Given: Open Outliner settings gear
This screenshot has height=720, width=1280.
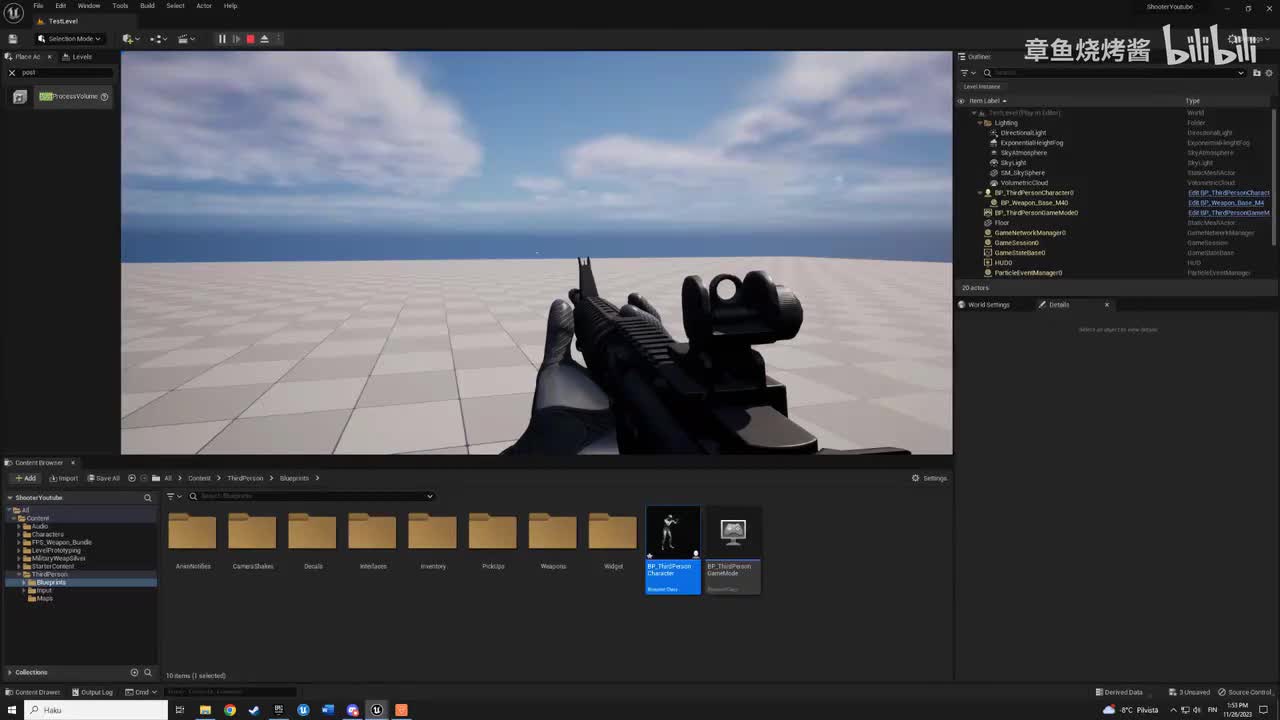Looking at the screenshot, I should tap(1269, 72).
